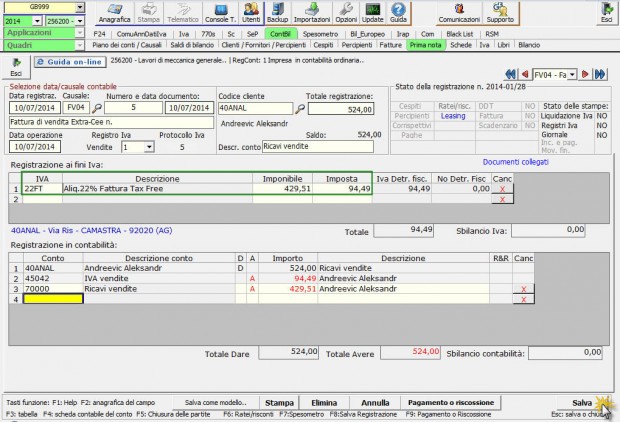620x422 pixels.
Task: Switch to the F24 tab
Action: coord(99,34)
